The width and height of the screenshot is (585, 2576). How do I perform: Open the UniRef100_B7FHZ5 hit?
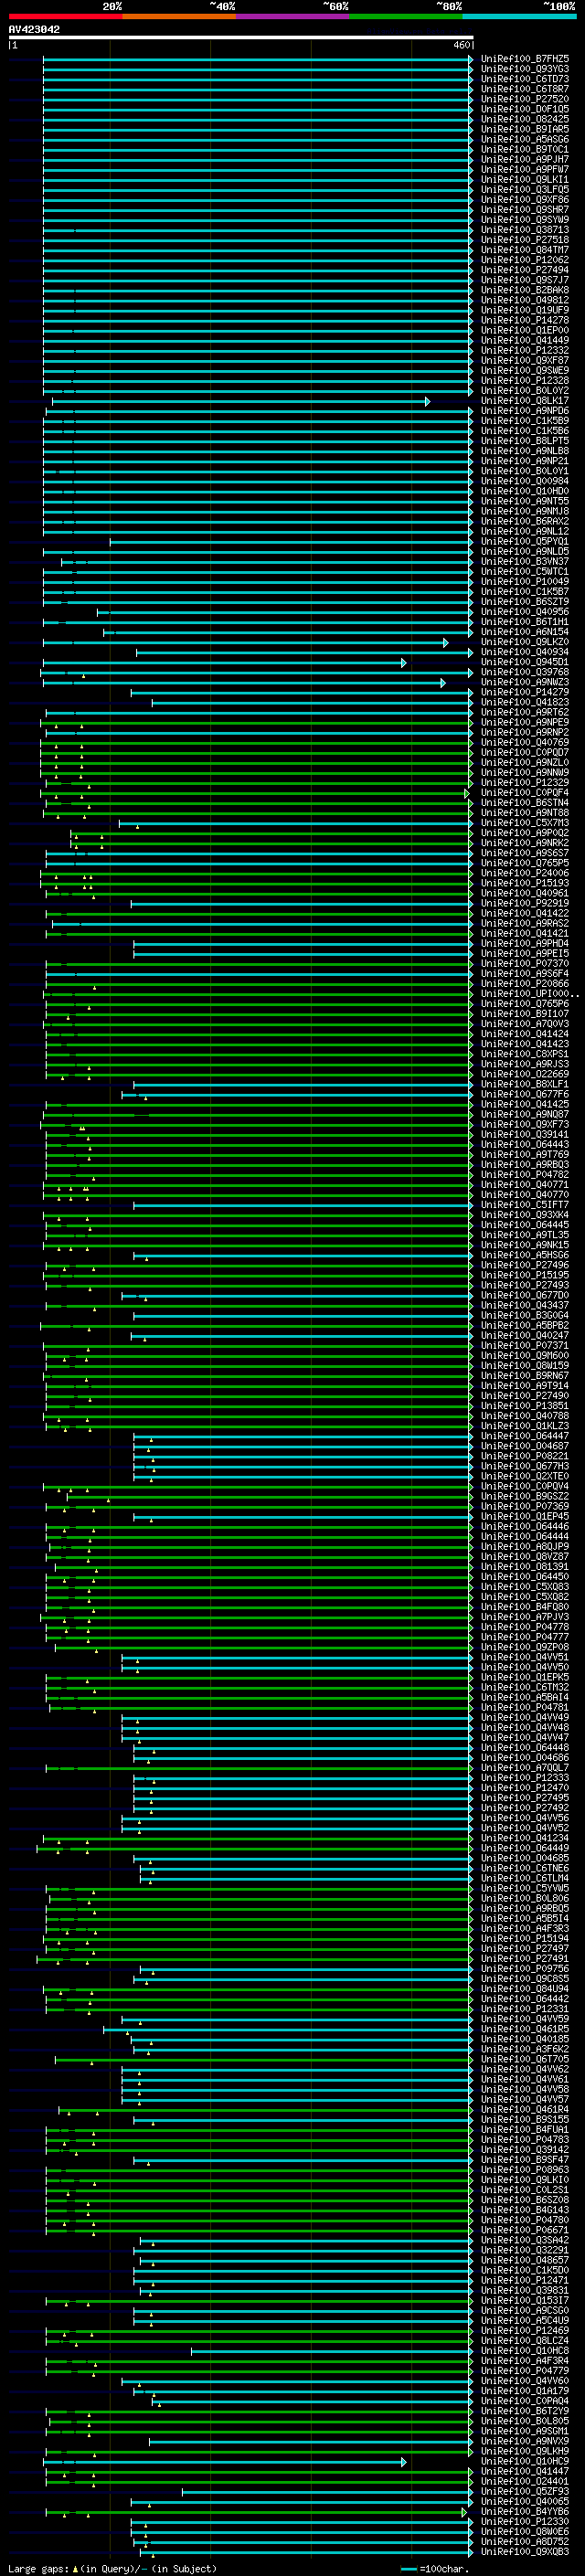[525, 59]
